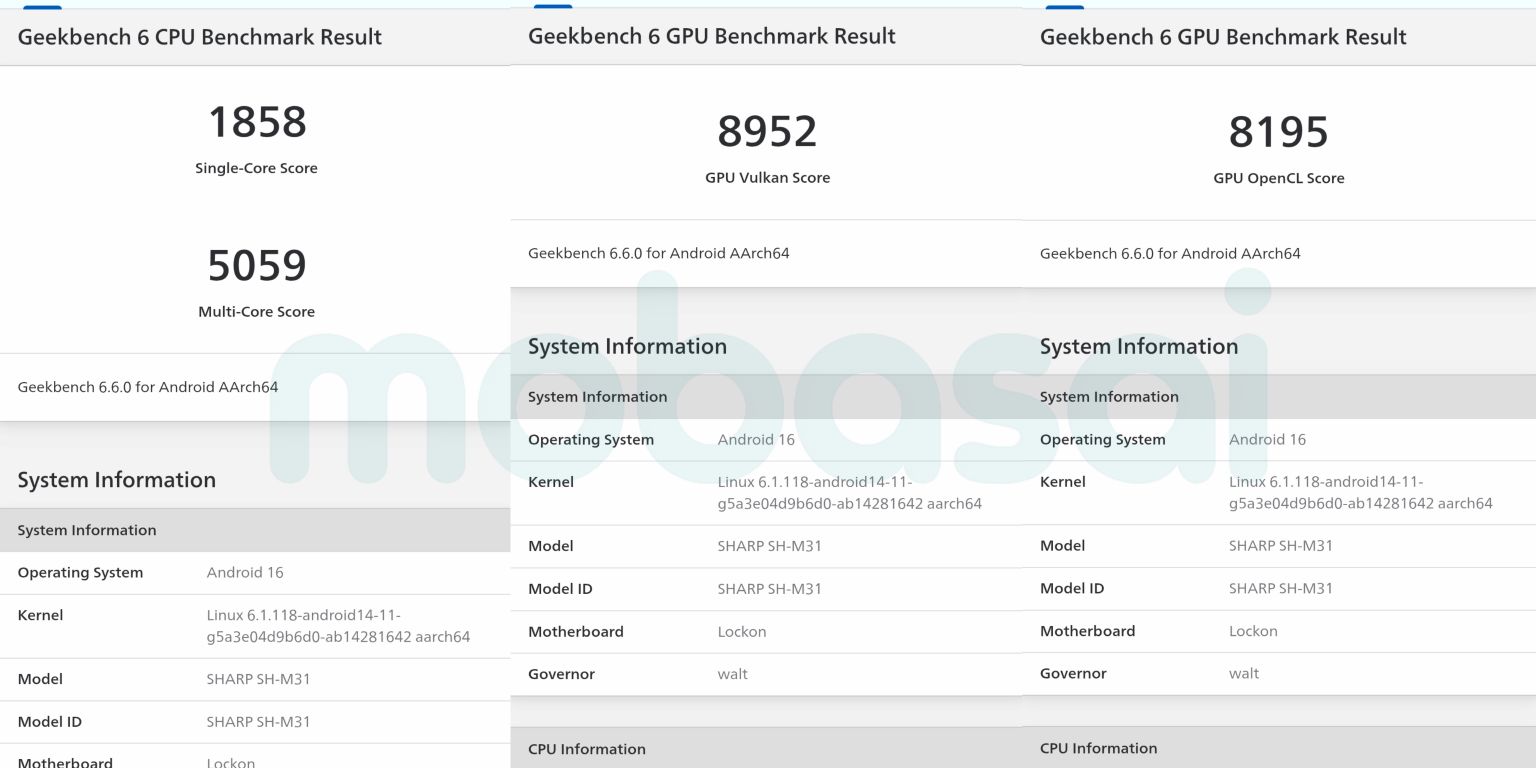Image resolution: width=1536 pixels, height=768 pixels.
Task: Expand the CPU Information section in the right panel
Action: coord(1098,748)
